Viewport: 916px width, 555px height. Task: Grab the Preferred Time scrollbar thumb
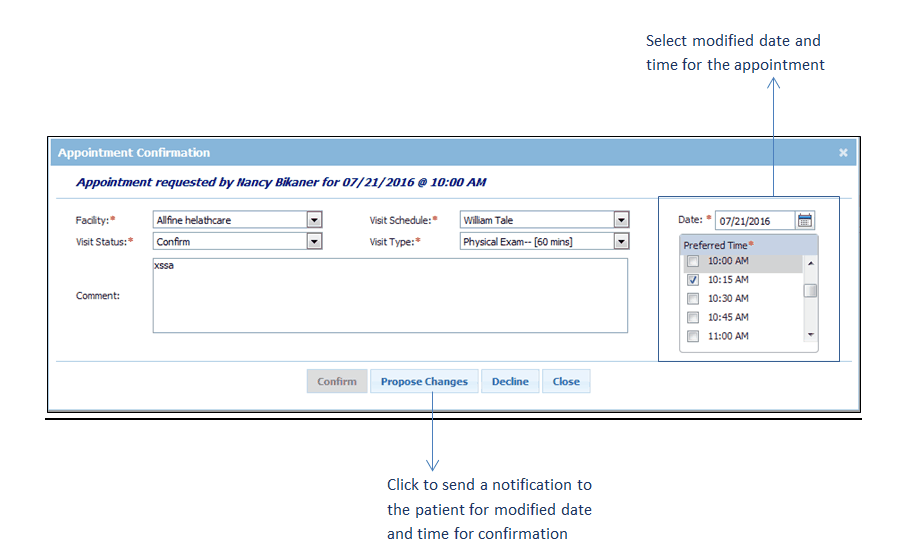pos(811,291)
